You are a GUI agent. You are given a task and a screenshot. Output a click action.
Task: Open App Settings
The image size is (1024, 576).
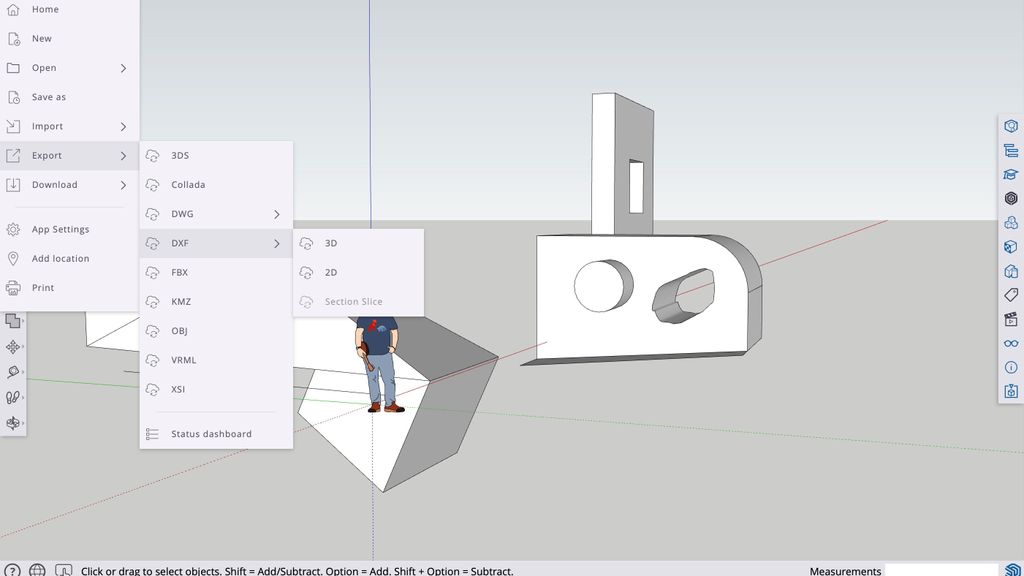67,228
